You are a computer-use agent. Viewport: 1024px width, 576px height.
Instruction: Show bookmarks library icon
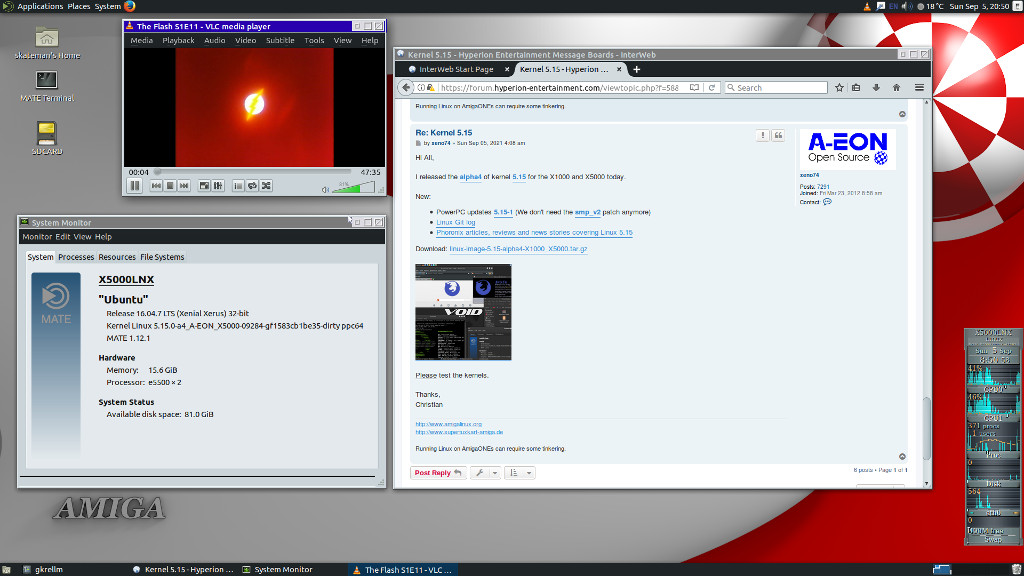pos(856,88)
